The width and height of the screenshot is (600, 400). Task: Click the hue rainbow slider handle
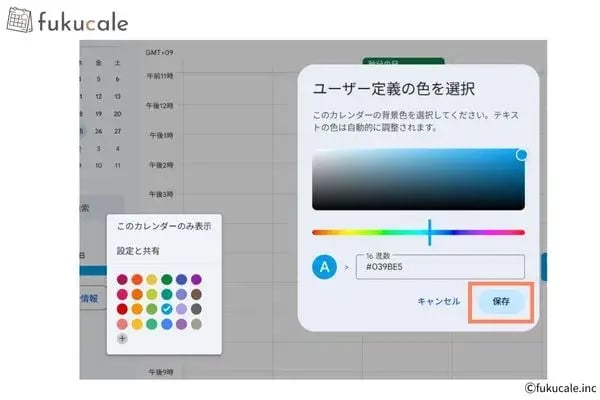[x=429, y=232]
